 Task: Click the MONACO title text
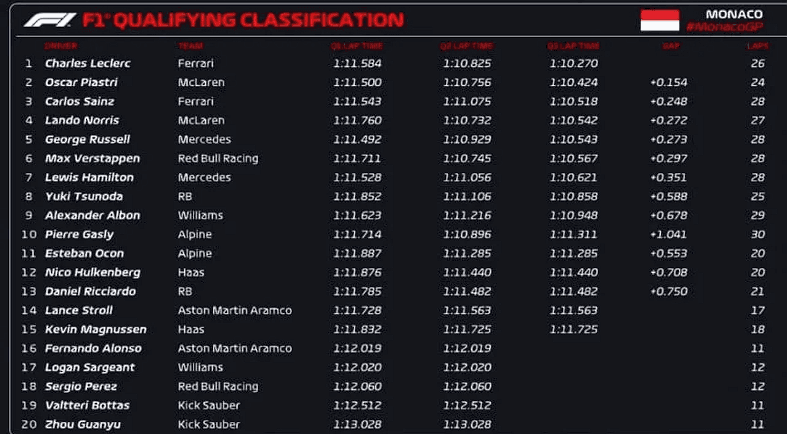click(734, 15)
